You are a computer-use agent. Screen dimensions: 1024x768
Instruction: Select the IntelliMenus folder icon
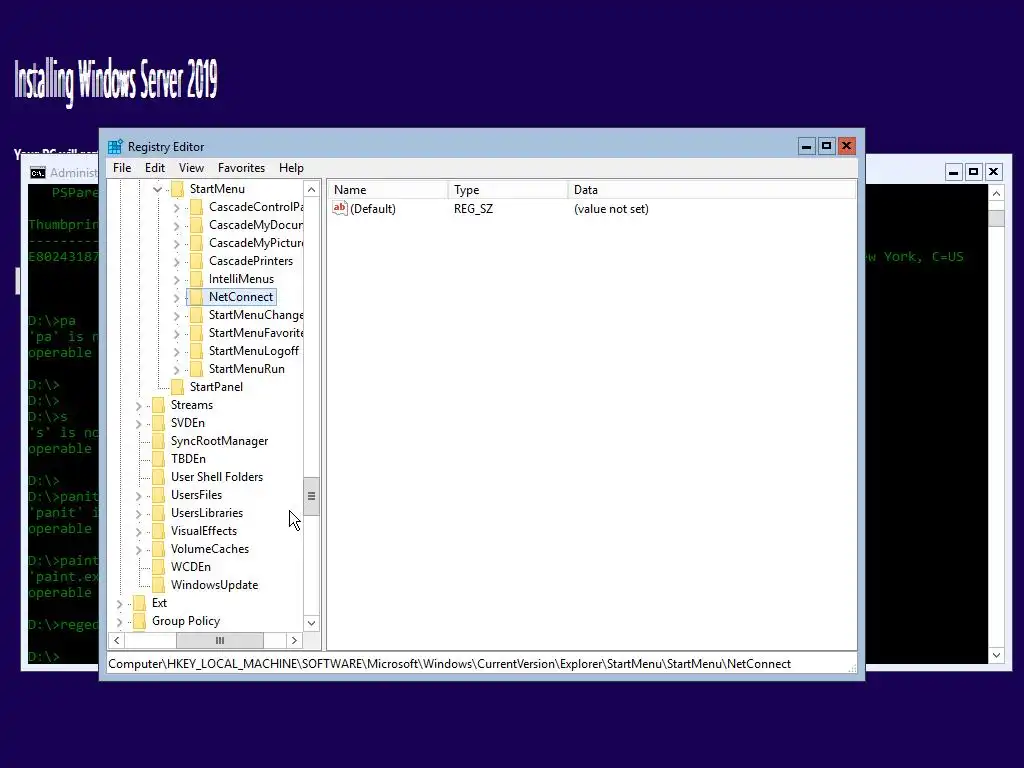pos(196,280)
